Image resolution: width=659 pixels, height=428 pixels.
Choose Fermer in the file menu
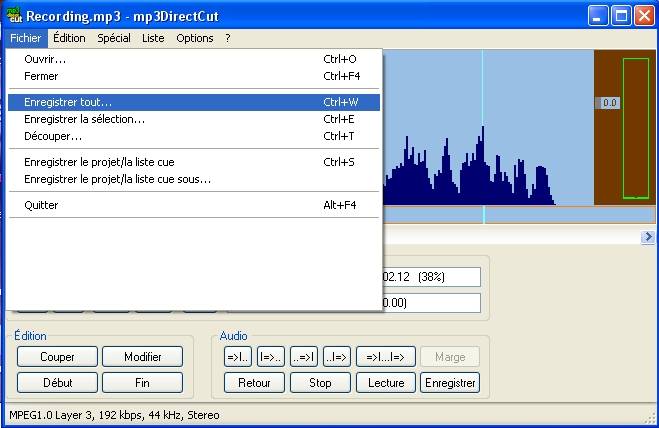tap(194, 77)
